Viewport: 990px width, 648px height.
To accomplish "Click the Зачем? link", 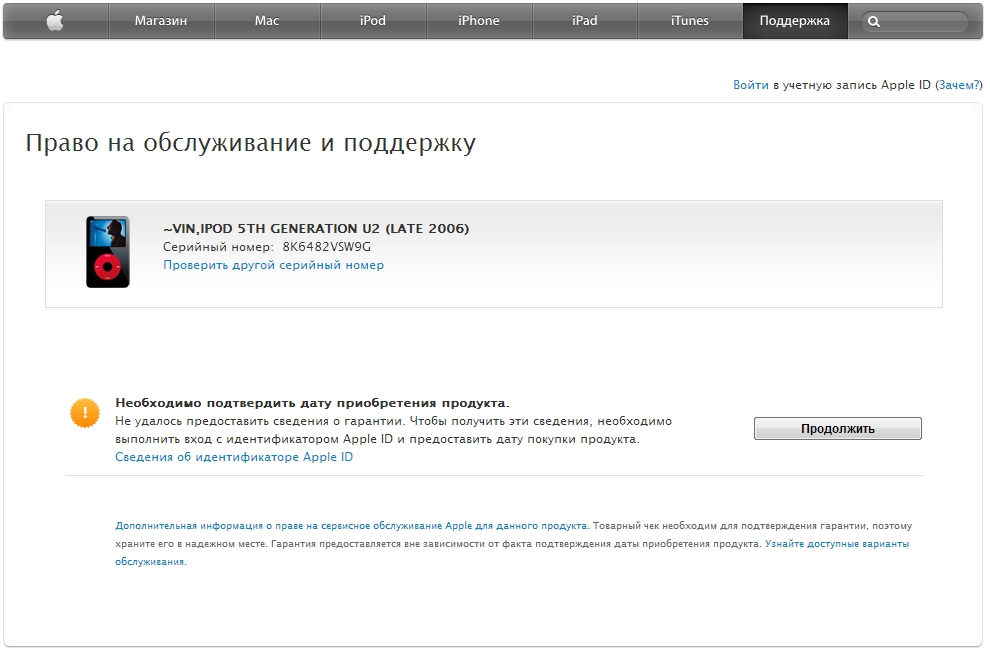I will pos(958,85).
